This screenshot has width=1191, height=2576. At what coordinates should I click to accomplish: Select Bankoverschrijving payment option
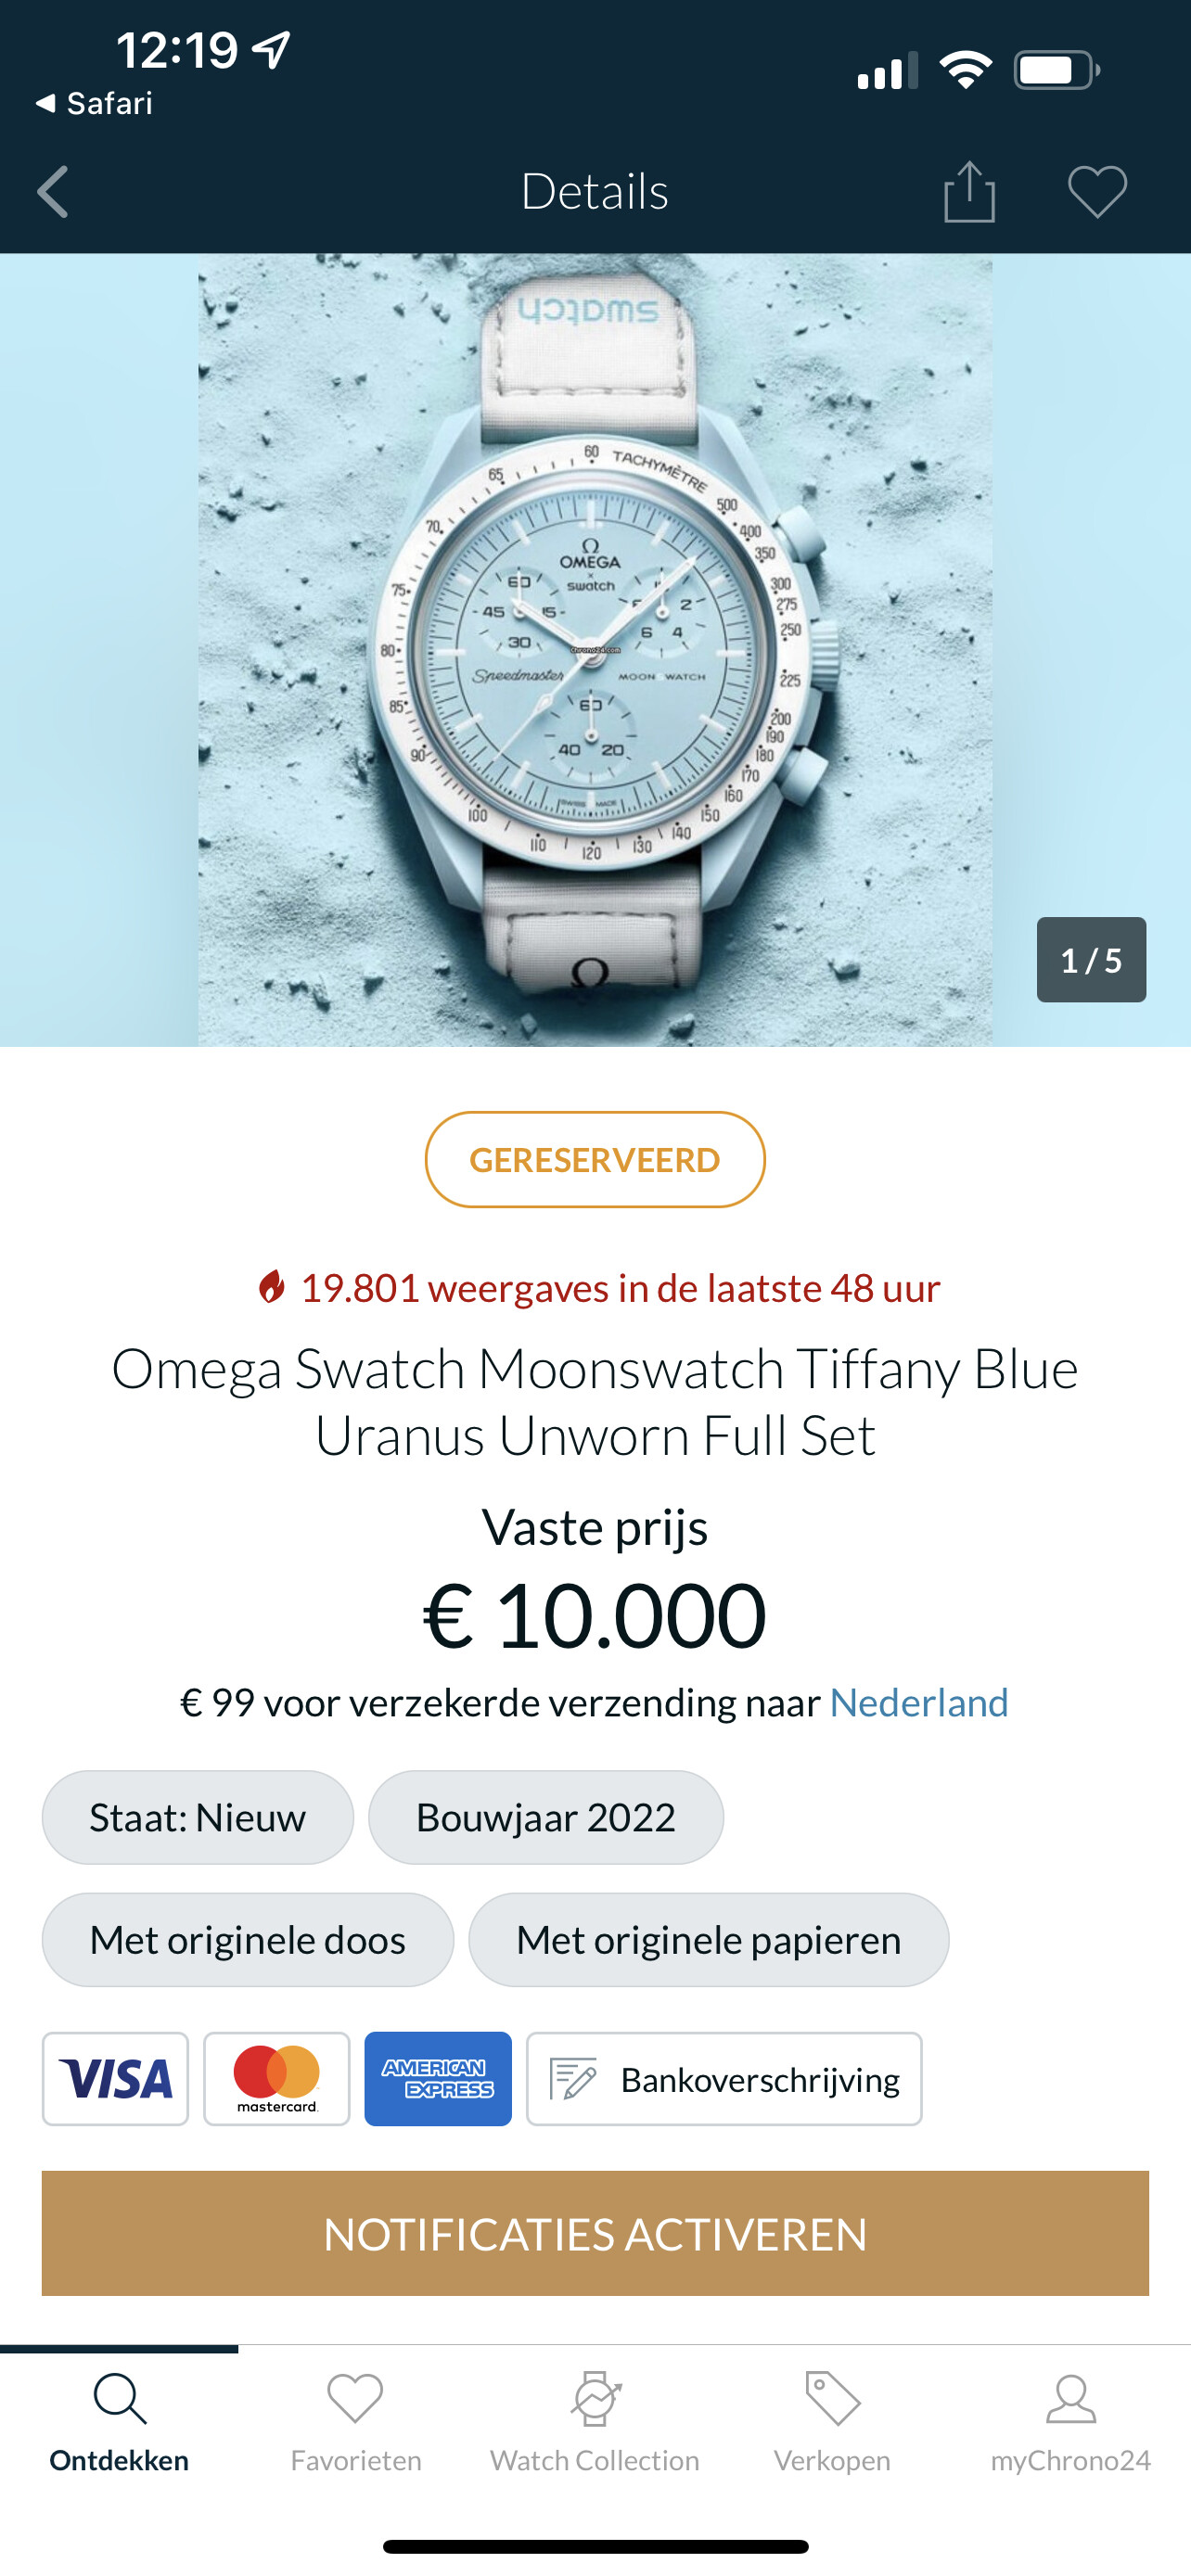tap(724, 2079)
